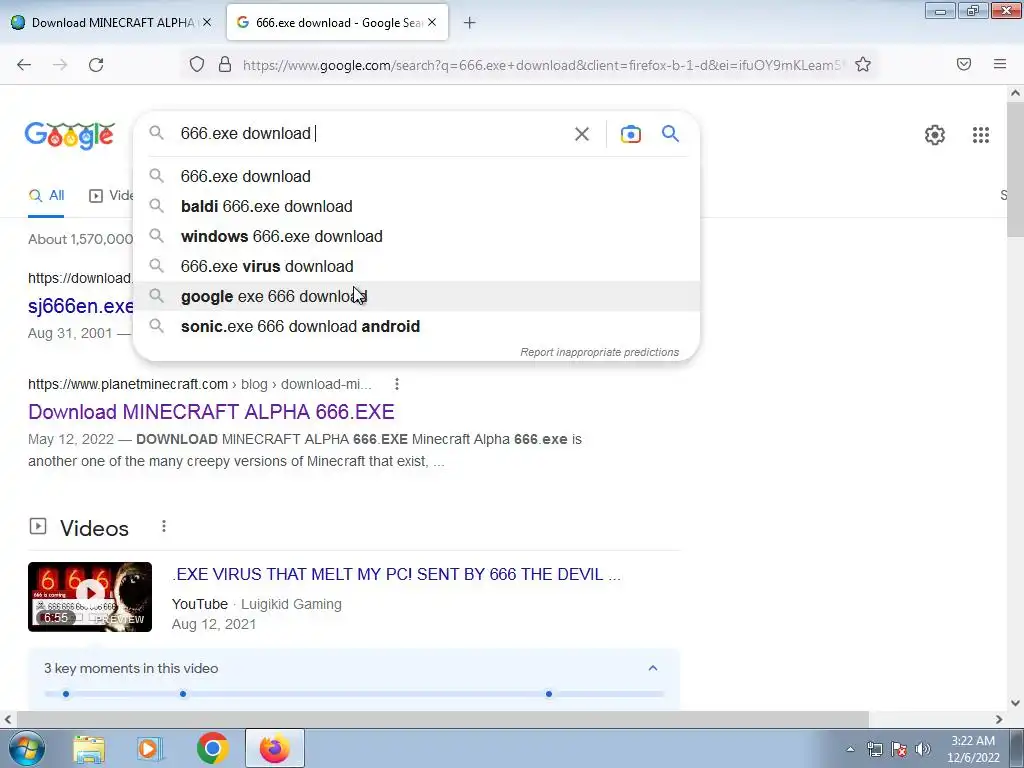Launch Windows Media Player from taskbar
Screen dimensions: 1024x768
pos(149,748)
